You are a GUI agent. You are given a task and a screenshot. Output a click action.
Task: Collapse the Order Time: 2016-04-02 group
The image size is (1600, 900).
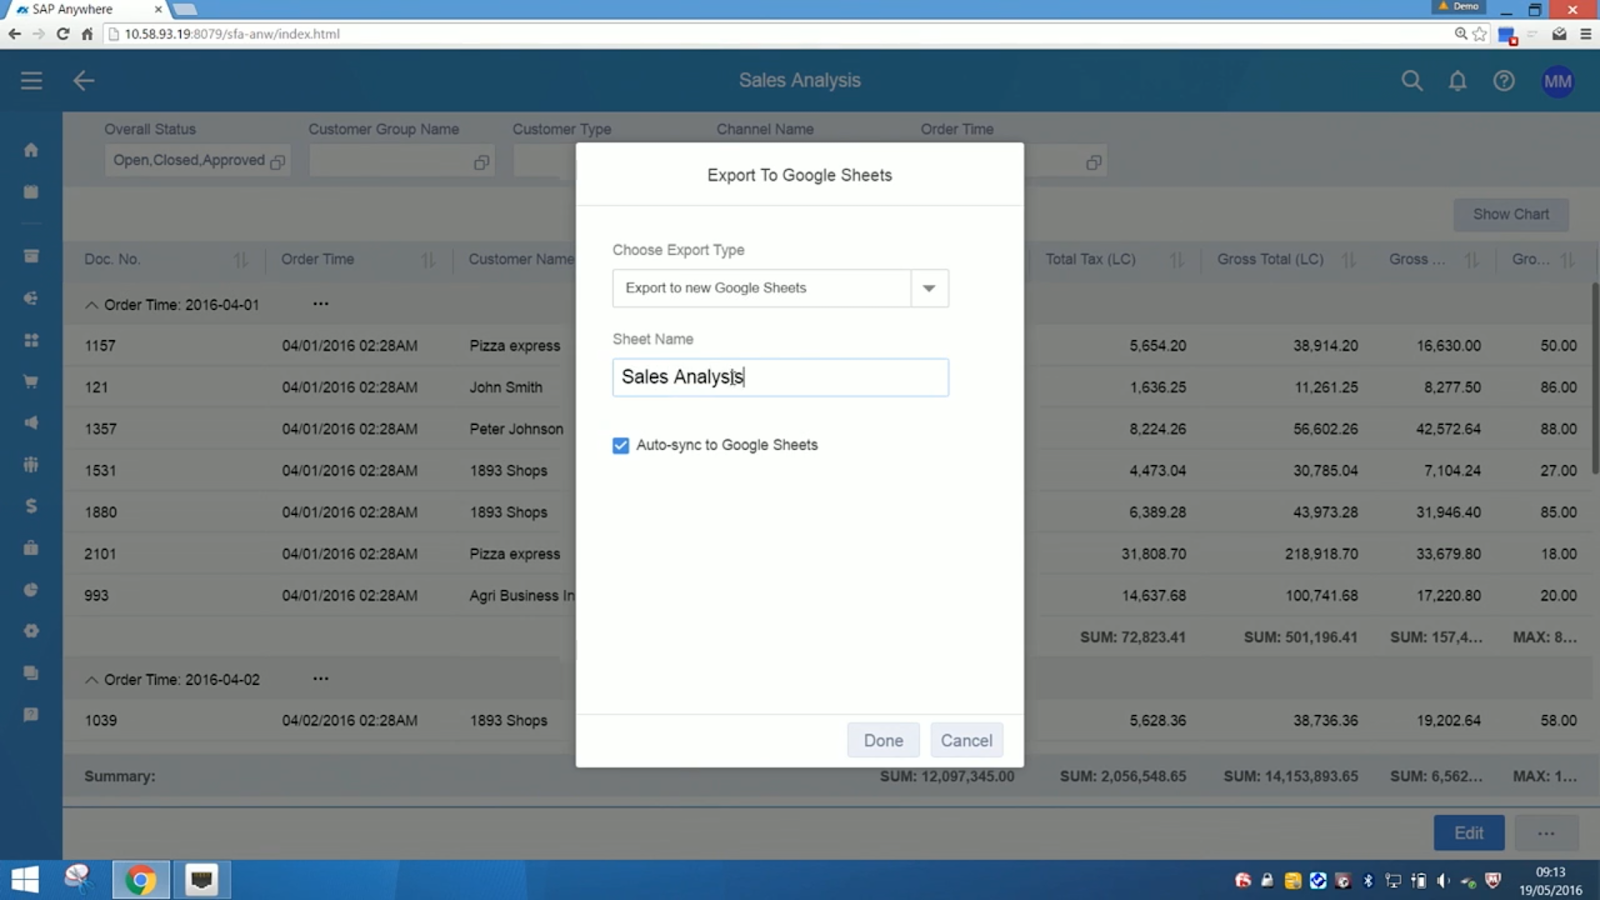pyautogui.click(x=91, y=680)
